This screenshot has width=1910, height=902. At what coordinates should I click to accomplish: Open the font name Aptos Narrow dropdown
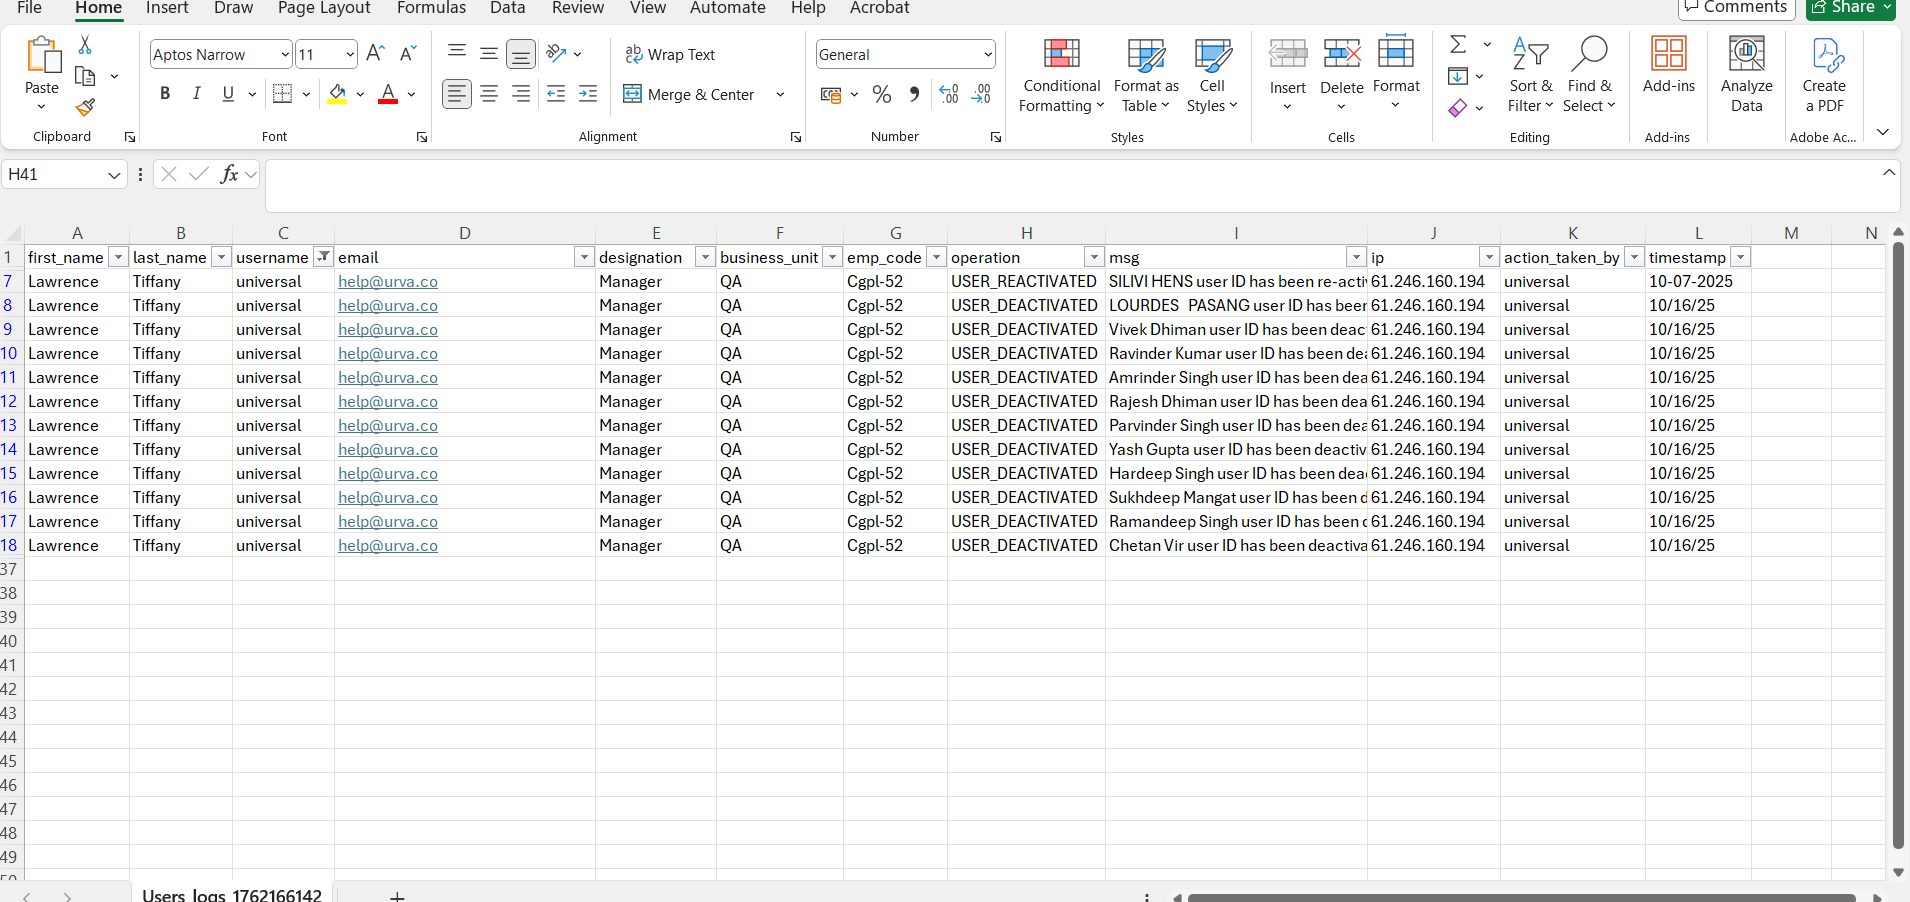click(x=285, y=55)
